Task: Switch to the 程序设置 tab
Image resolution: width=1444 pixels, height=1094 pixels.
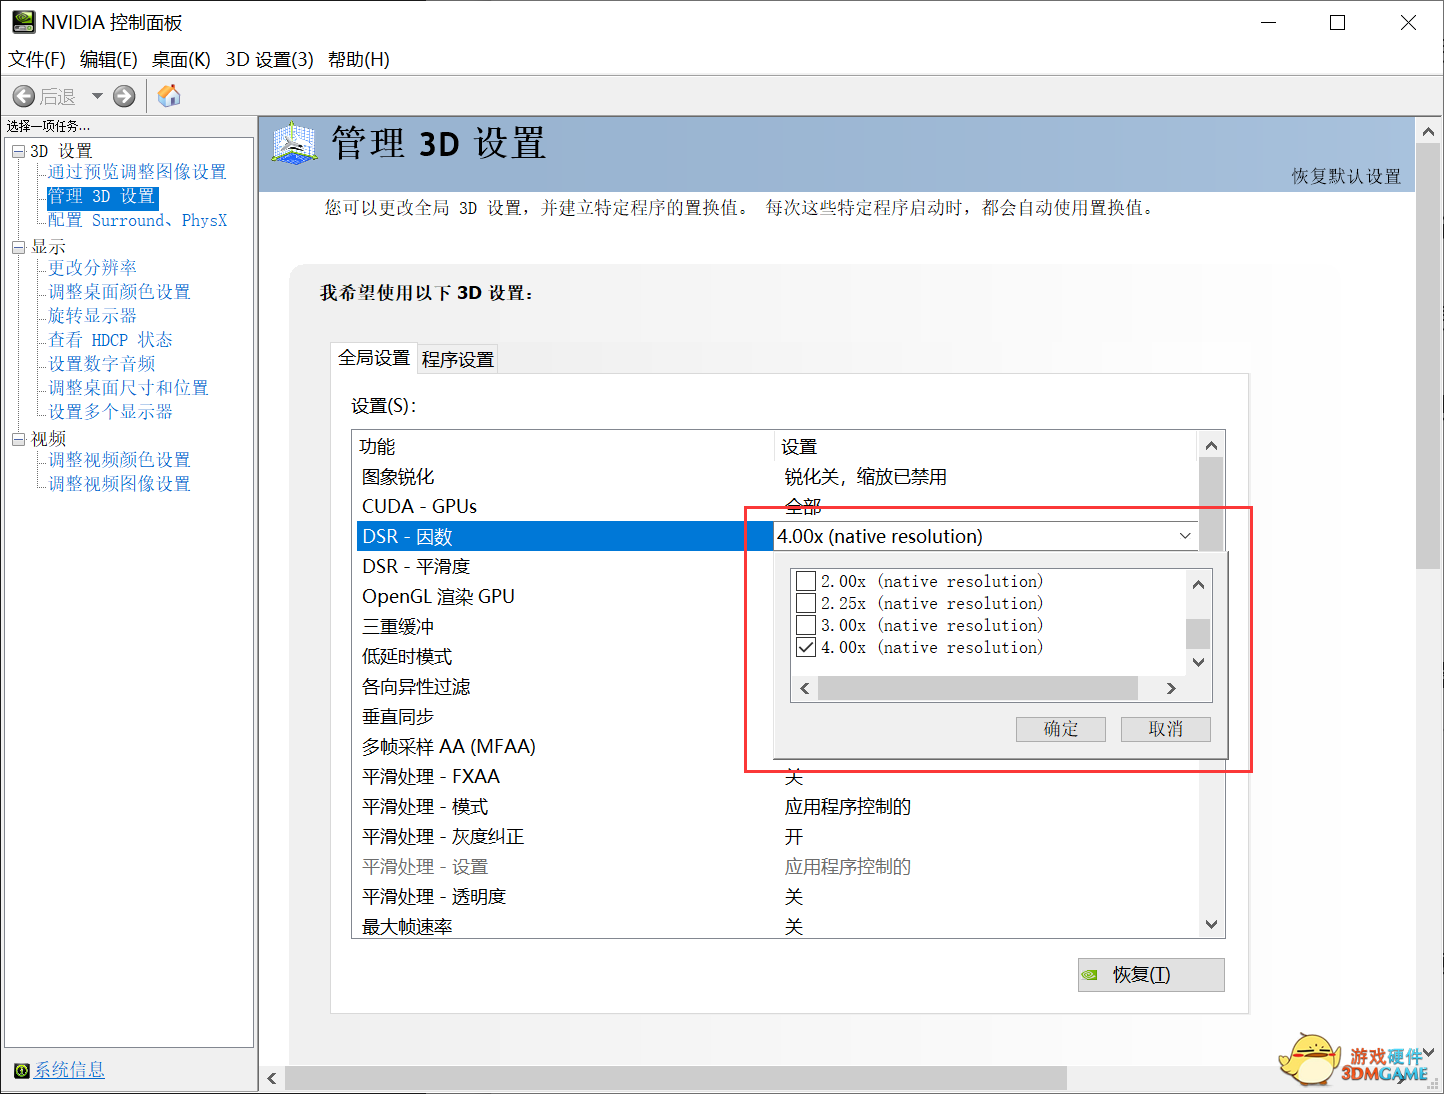Action: click(458, 359)
